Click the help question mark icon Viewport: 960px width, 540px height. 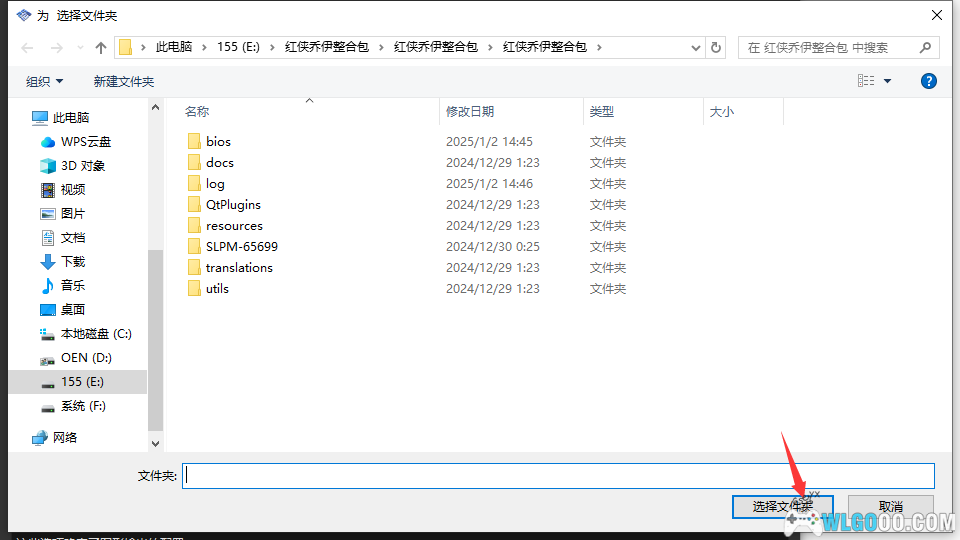point(929,81)
